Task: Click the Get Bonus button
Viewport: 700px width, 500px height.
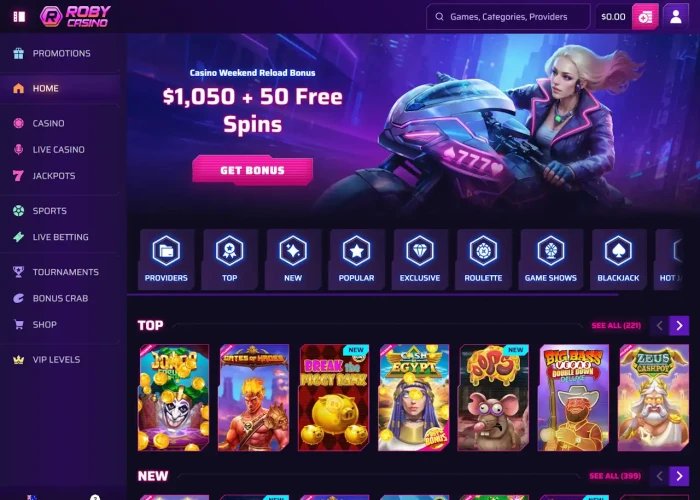Action: click(253, 170)
